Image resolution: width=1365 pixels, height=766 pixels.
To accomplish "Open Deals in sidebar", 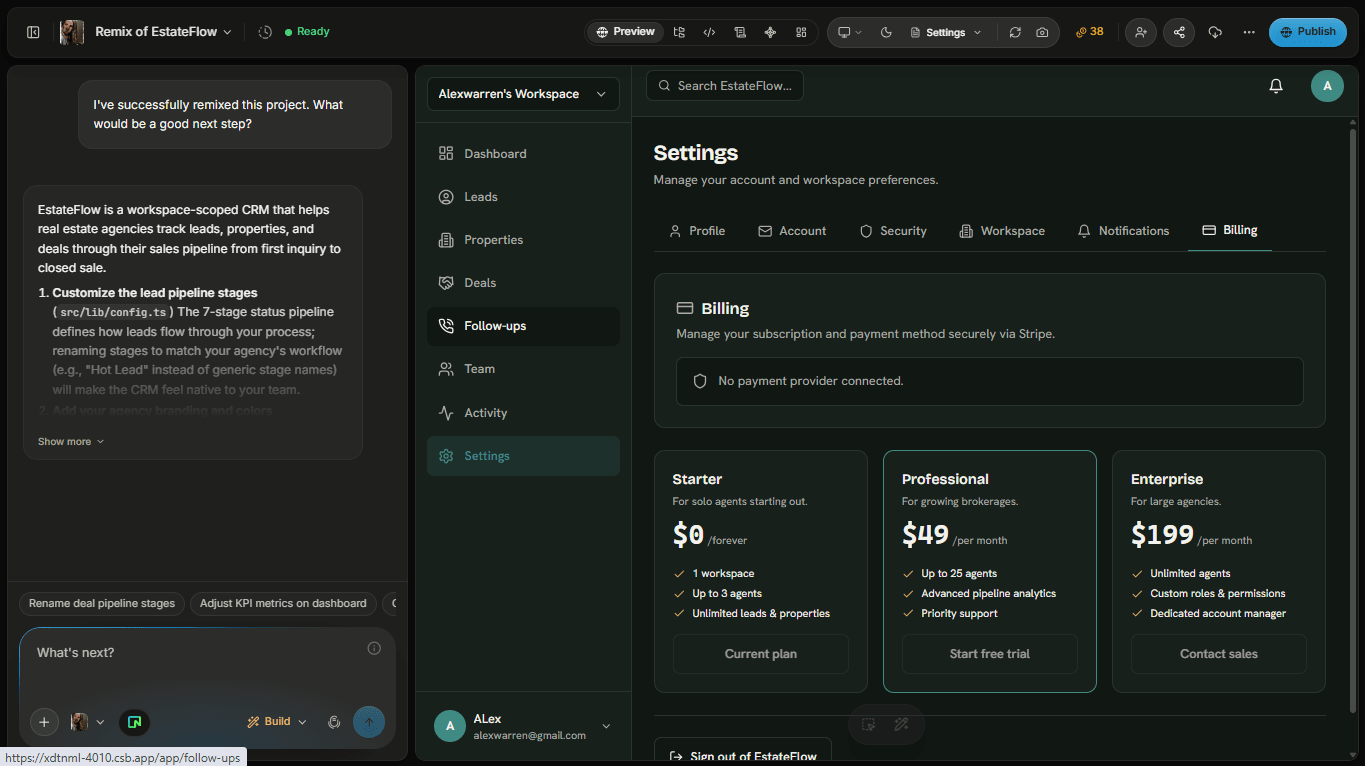I will point(523,283).
